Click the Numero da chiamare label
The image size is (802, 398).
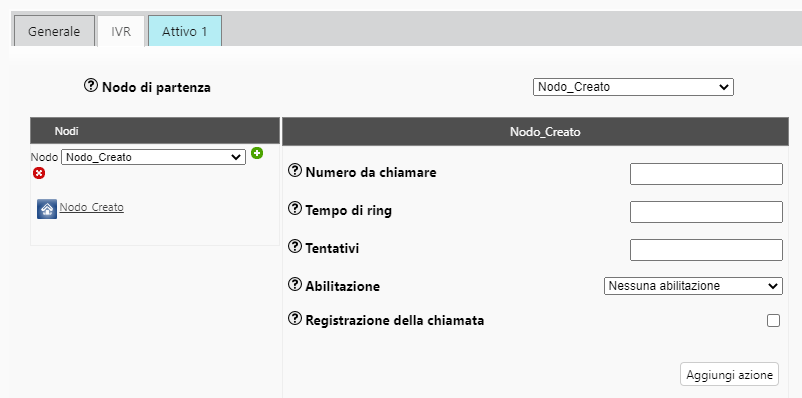(x=371, y=172)
